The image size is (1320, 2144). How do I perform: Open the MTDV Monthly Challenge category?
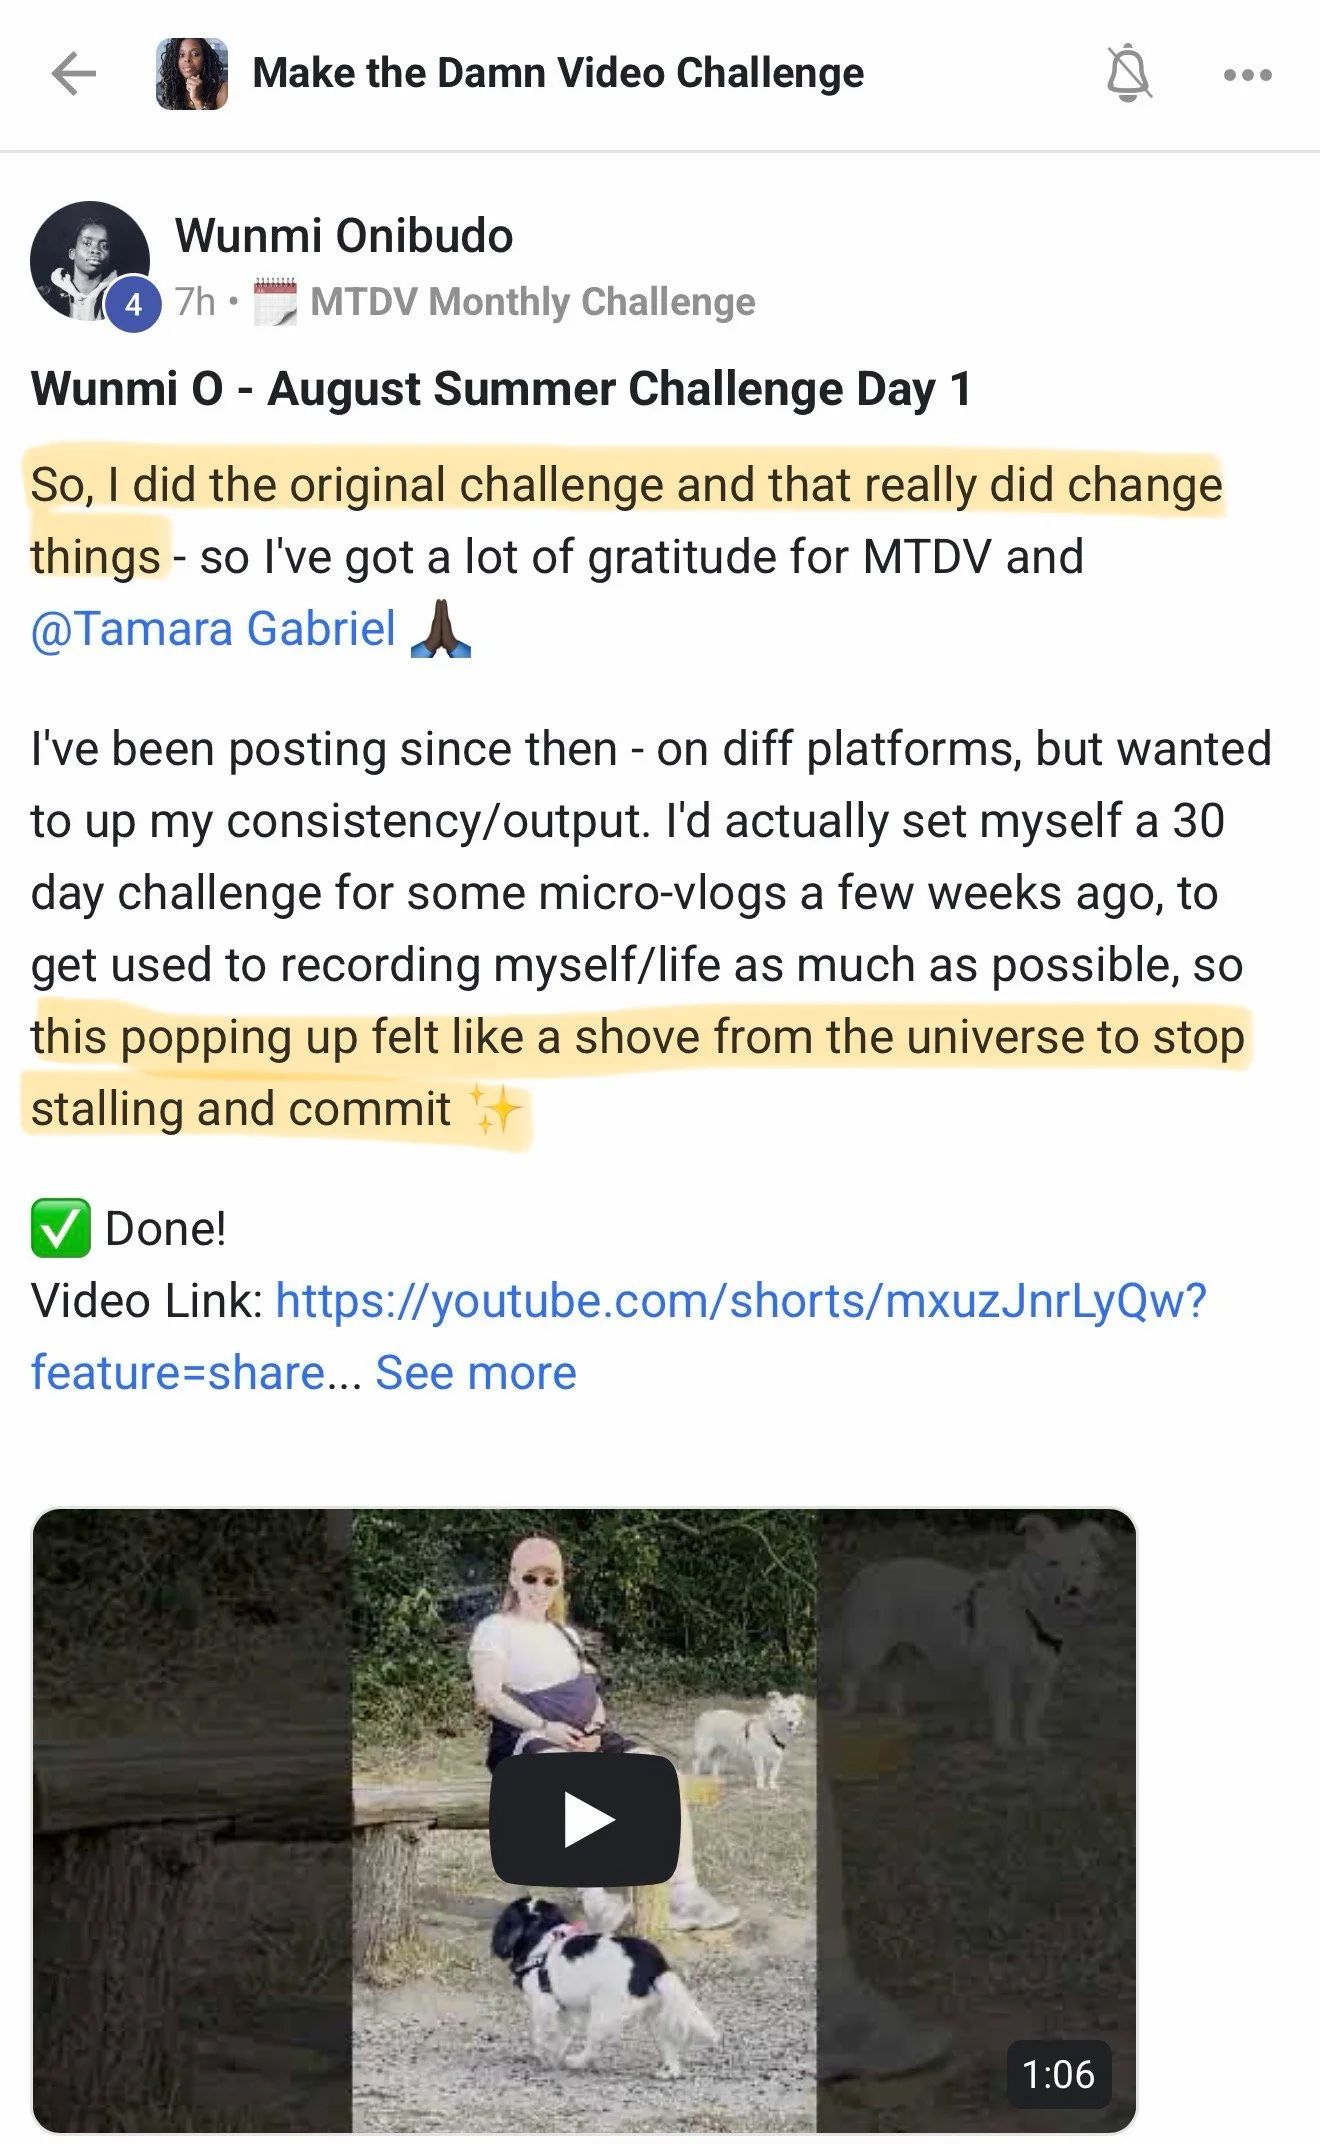[x=533, y=302]
